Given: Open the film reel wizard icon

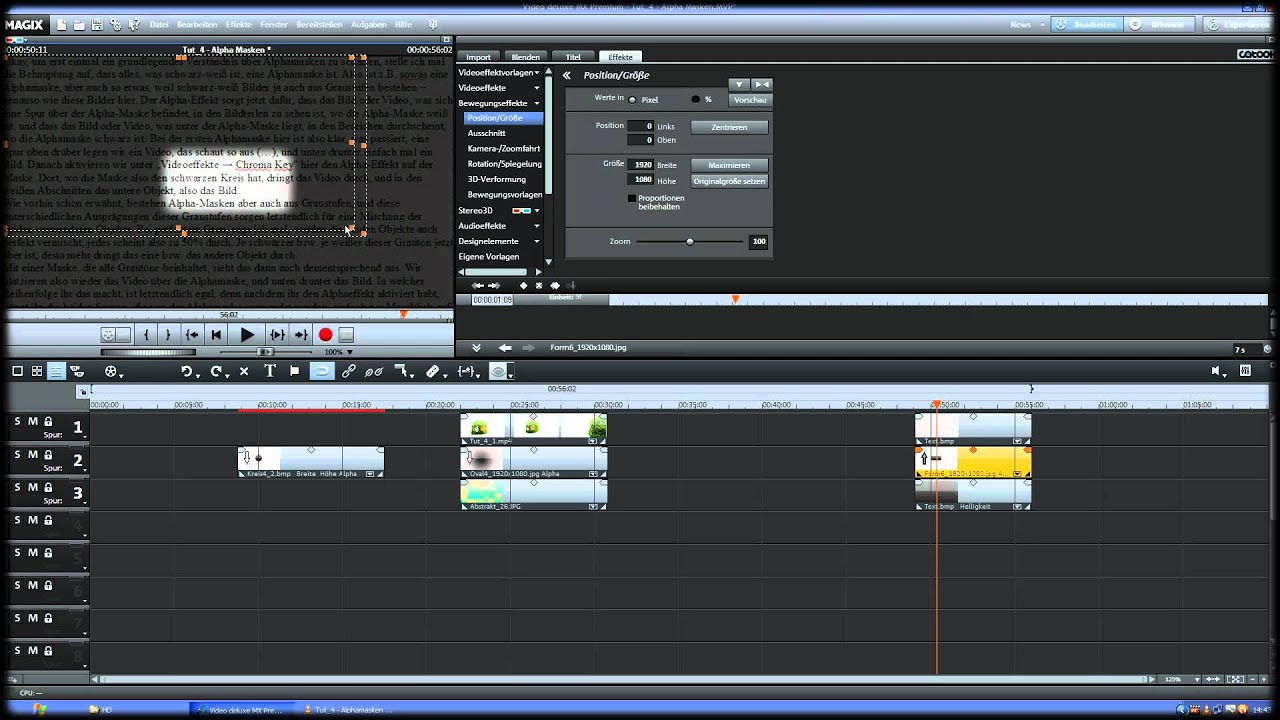Looking at the screenshot, I should click(113, 371).
